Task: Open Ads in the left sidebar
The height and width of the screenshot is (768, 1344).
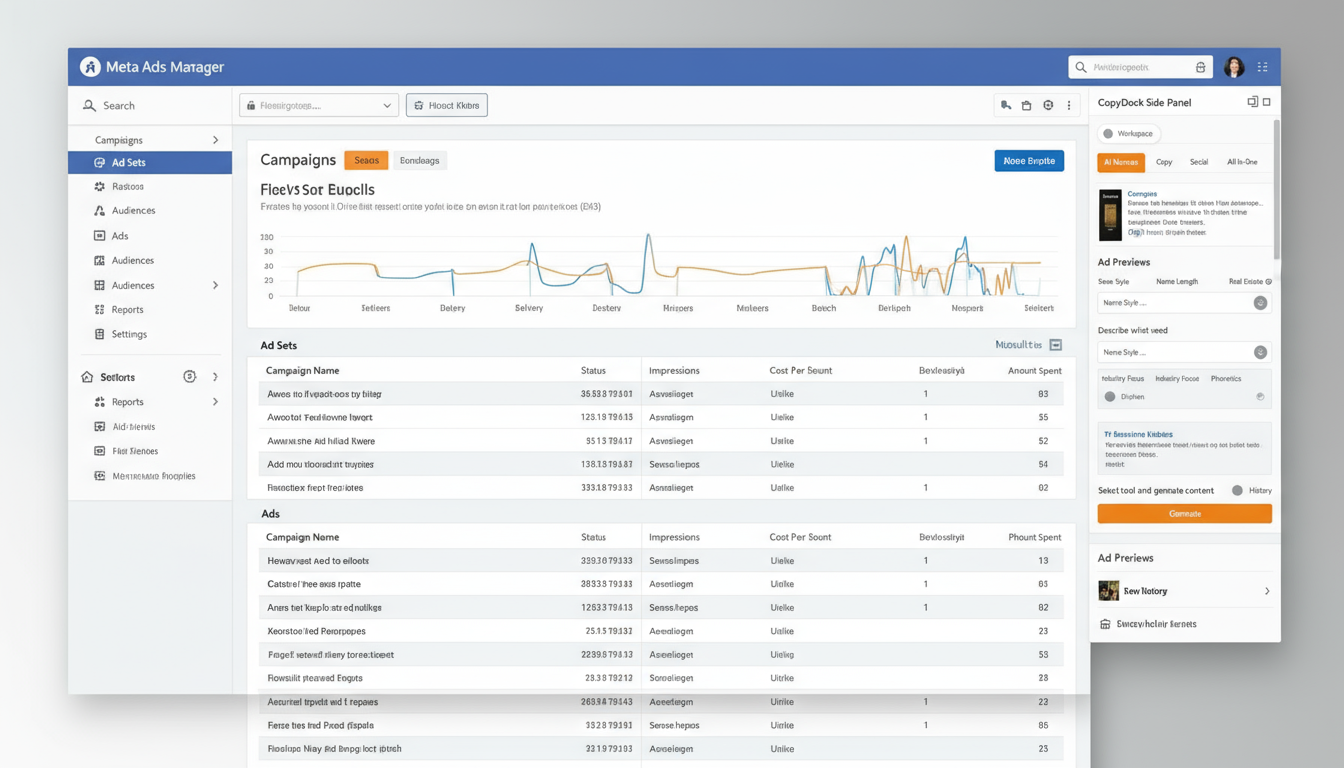Action: (x=119, y=236)
